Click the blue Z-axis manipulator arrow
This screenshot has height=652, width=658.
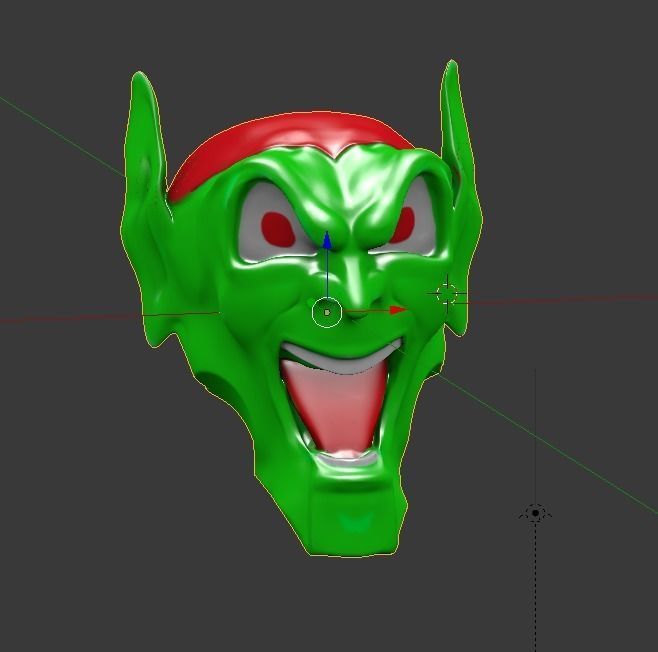[327, 240]
